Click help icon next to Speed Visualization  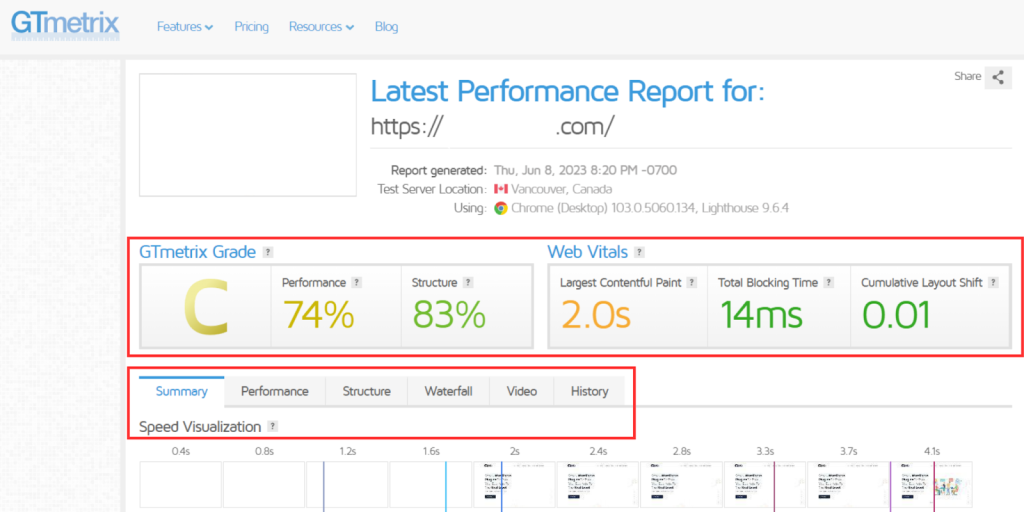[x=273, y=426]
